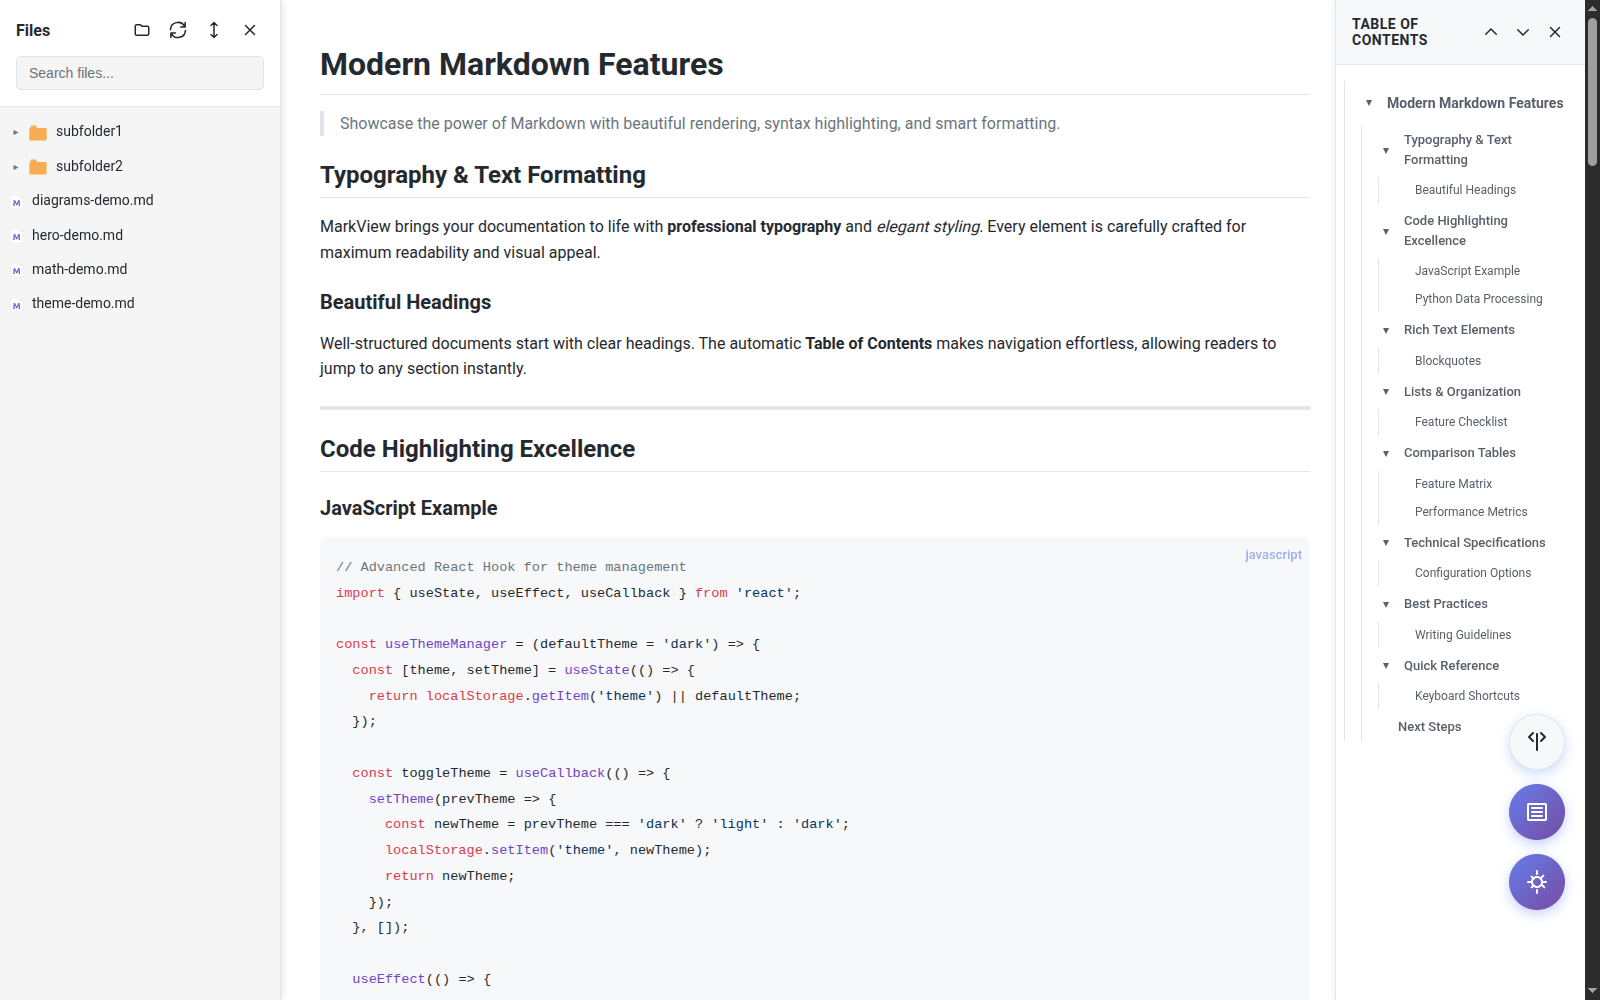Expand the subfolder1 folder
Viewport: 1600px width, 1000px height.
coord(14,130)
